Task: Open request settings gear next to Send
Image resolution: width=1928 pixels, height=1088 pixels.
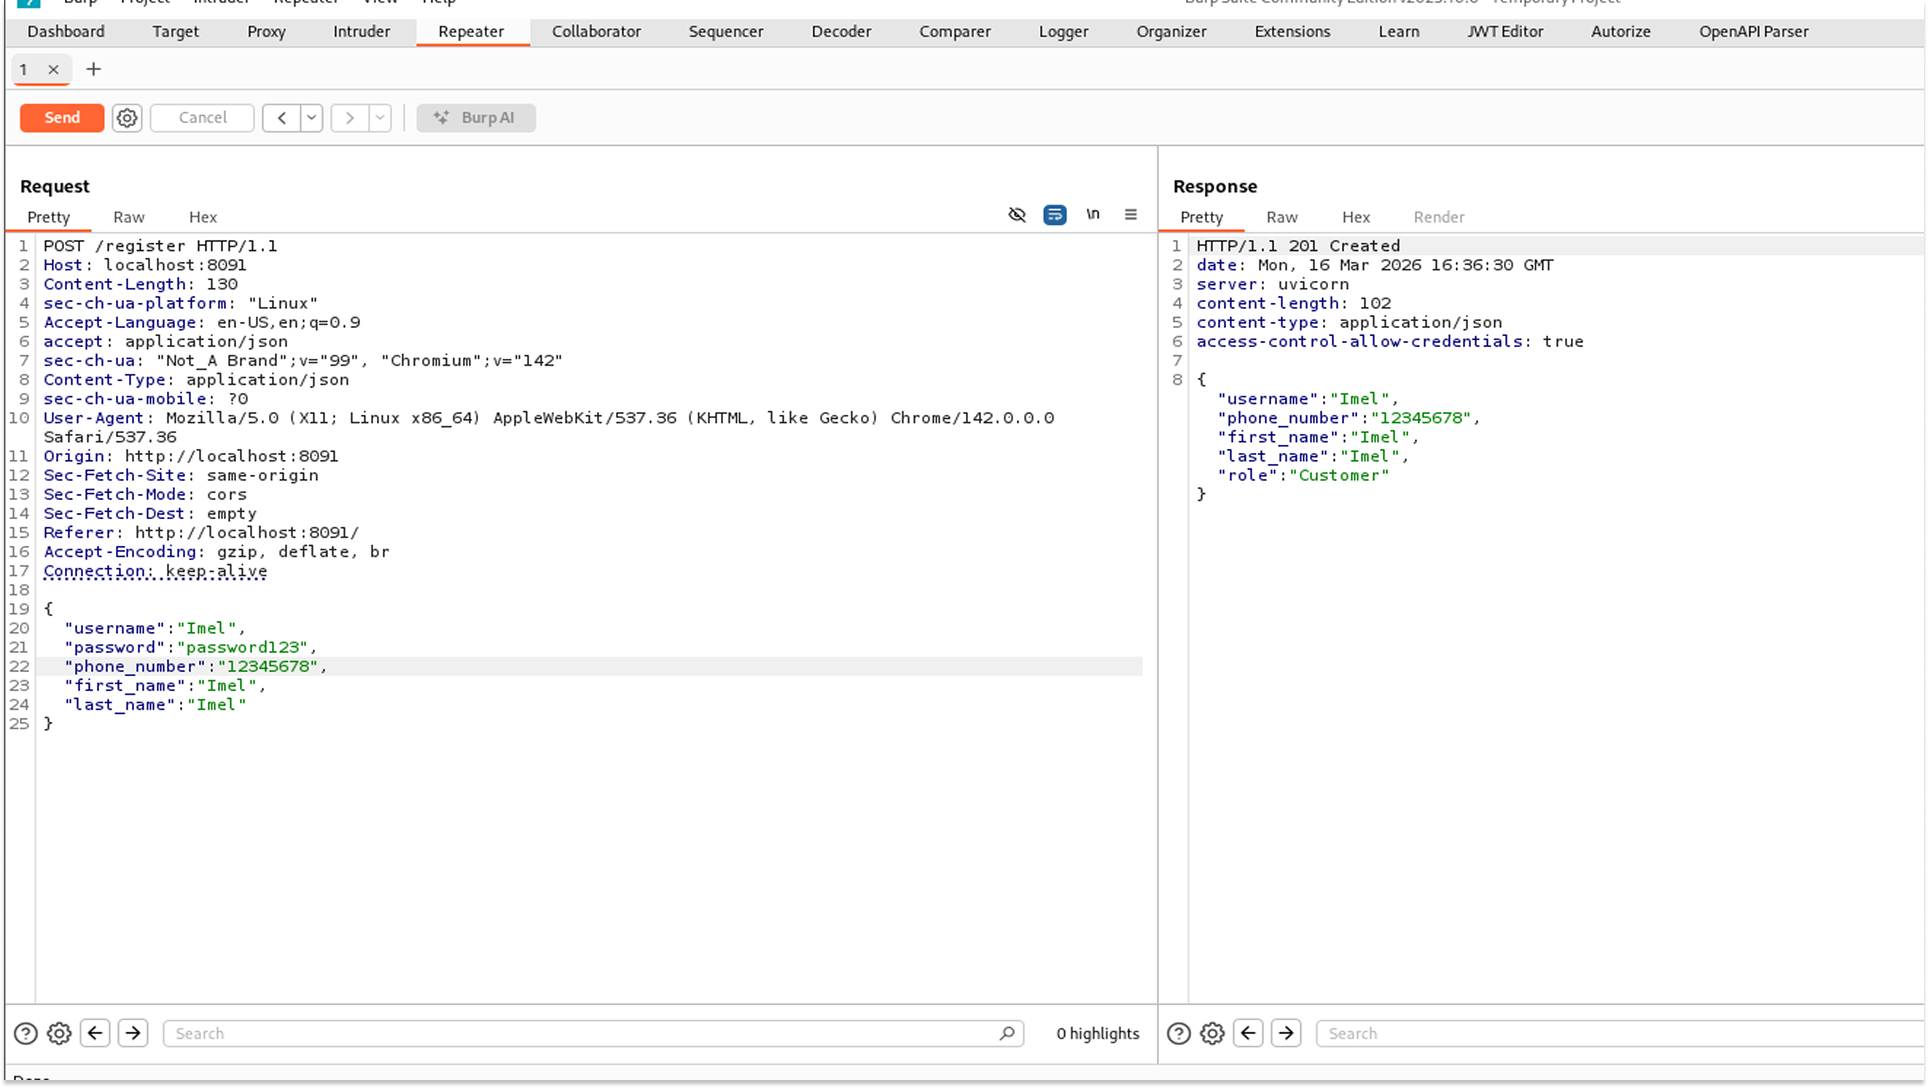Action: tap(127, 118)
